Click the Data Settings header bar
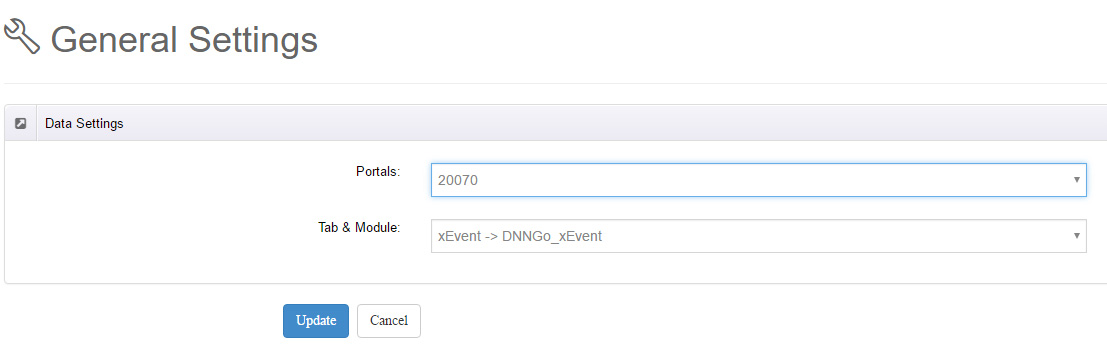Viewport: 1107px width, 362px height. click(x=556, y=123)
